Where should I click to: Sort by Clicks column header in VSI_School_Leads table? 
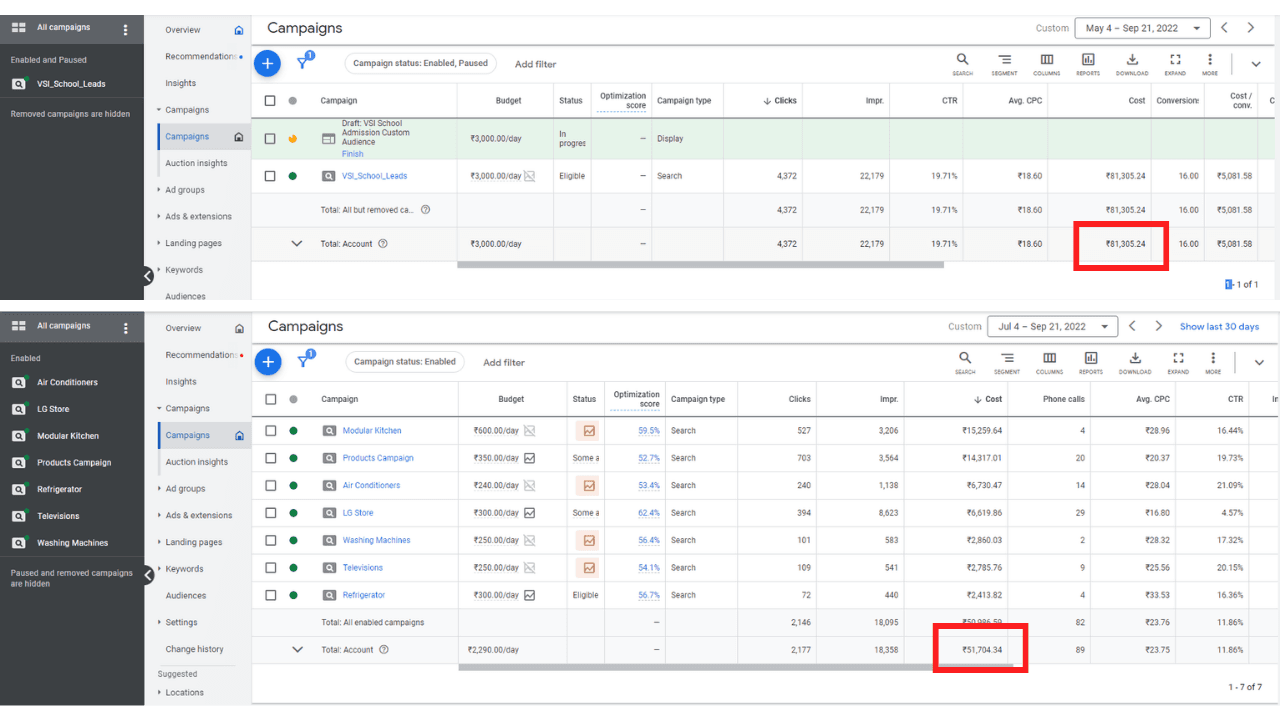coord(779,101)
